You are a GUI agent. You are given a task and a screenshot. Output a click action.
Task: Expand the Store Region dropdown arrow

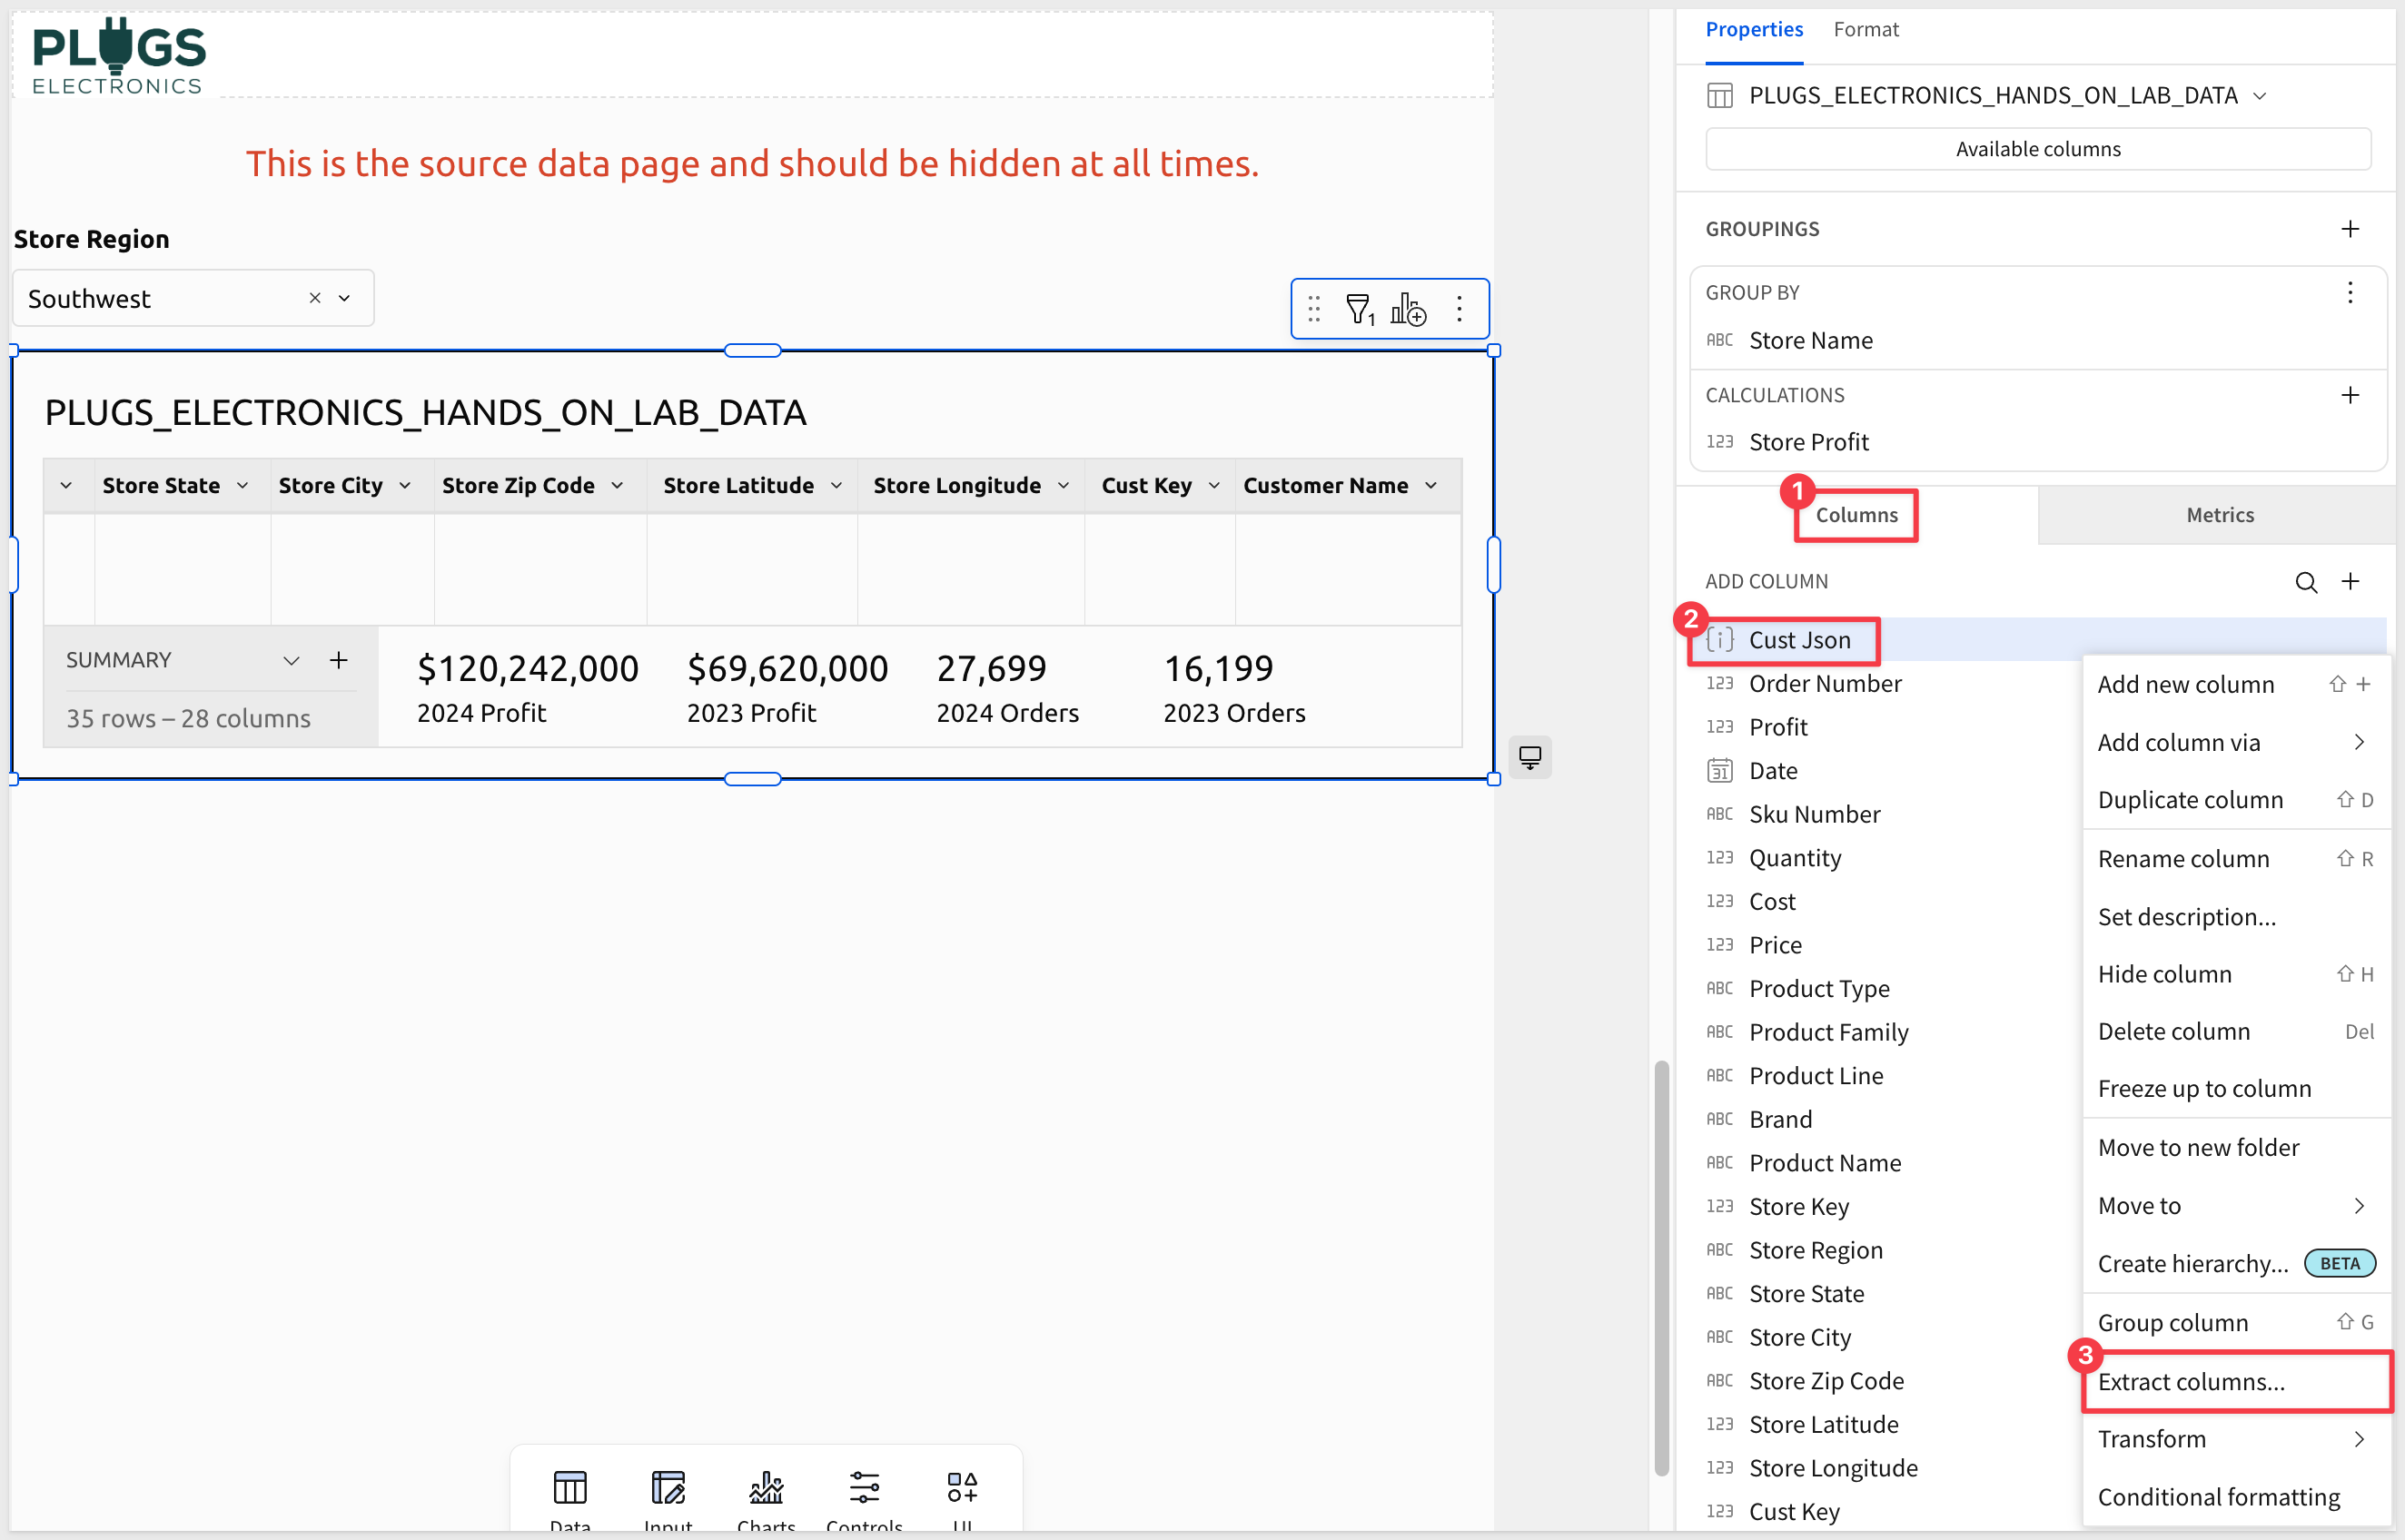[345, 298]
